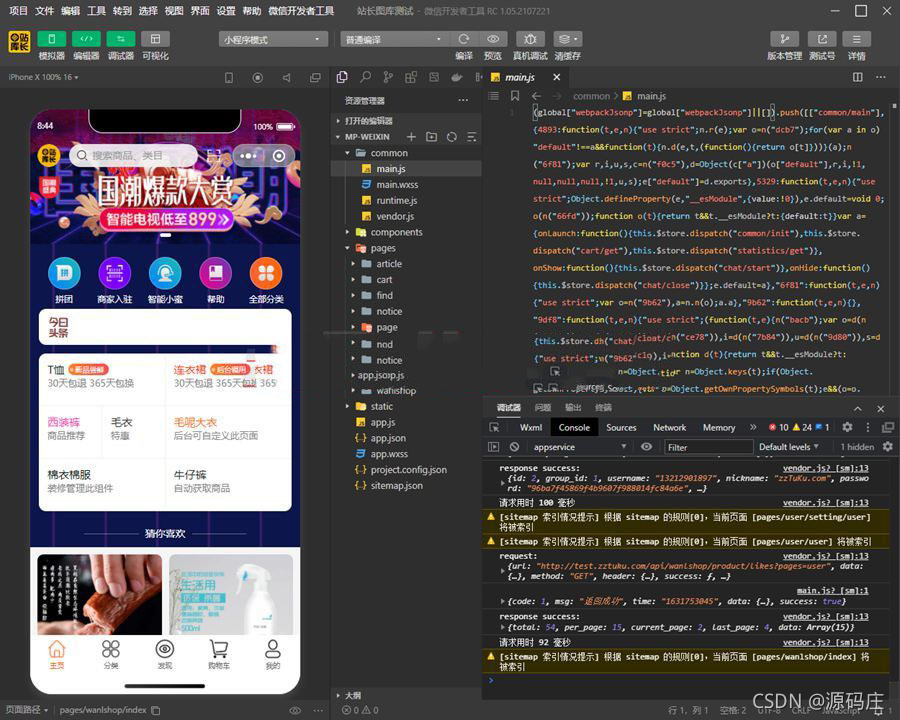Open the Default levels dropdown
This screenshot has height=720, width=900.
tap(788, 447)
